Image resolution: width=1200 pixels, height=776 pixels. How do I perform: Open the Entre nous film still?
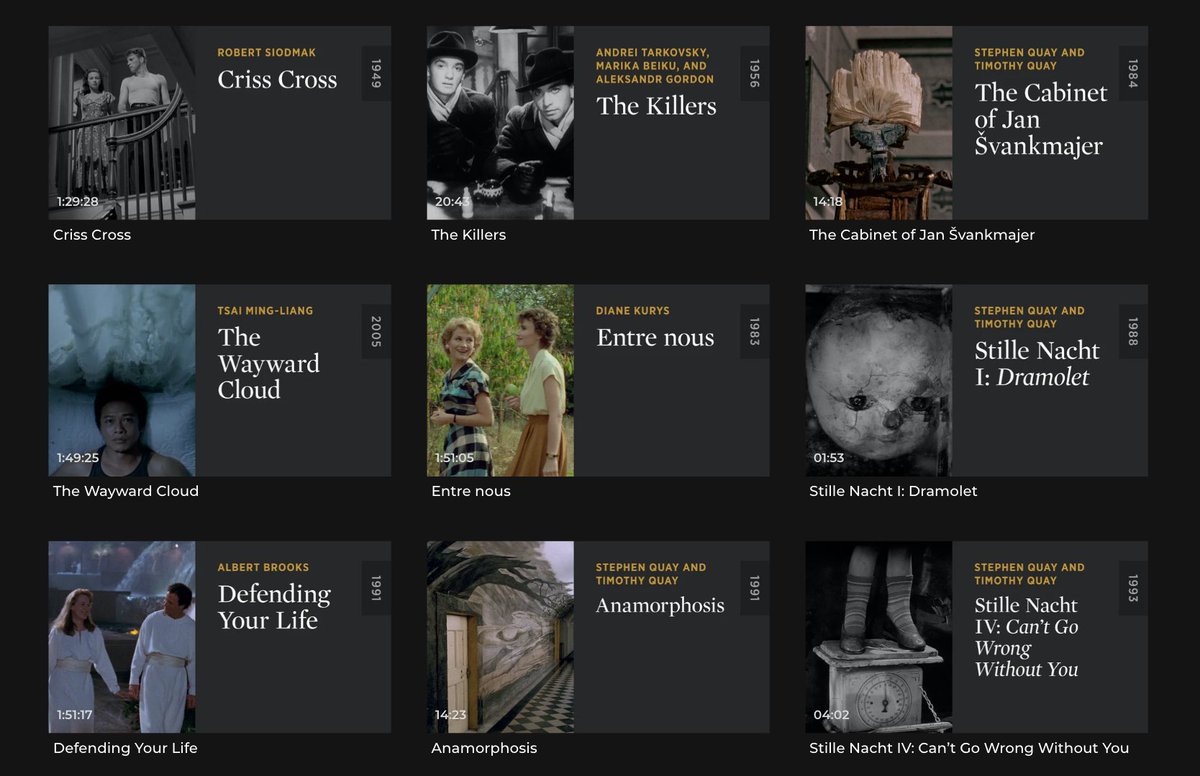pos(500,380)
